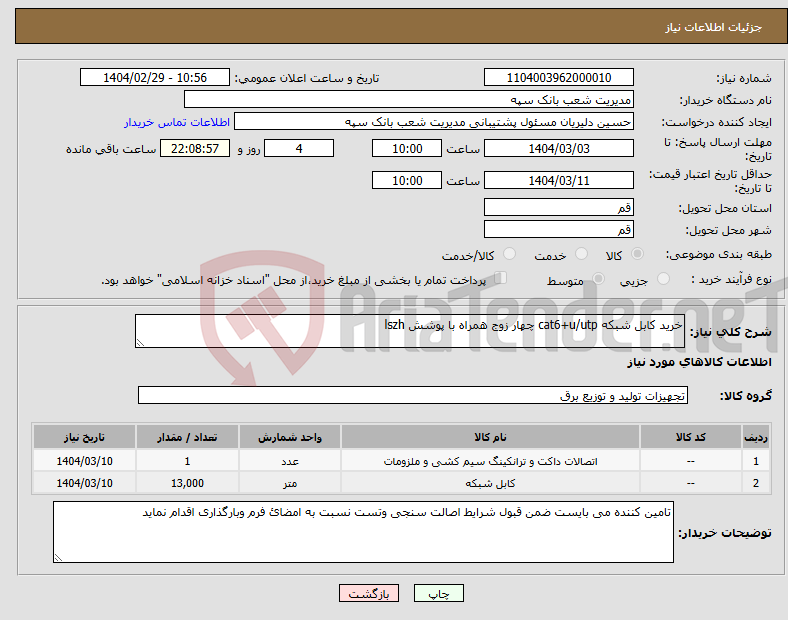Click the توضیحات خریدار label
The width and height of the screenshot is (788, 620).
pos(725,533)
